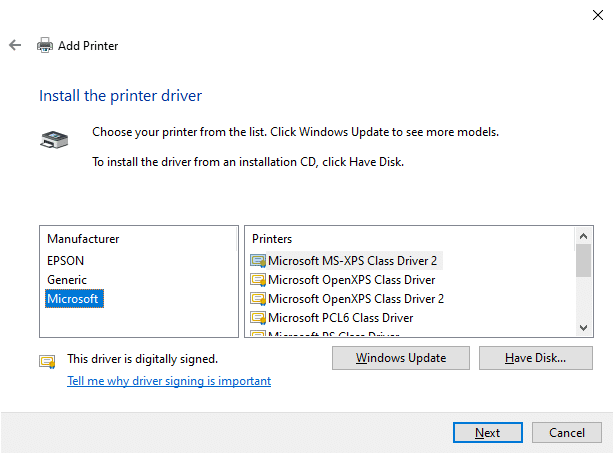Choose Microsoft MS-XPS Class Driver 2
Screen dimensions: 614x454
pyautogui.click(x=352, y=261)
